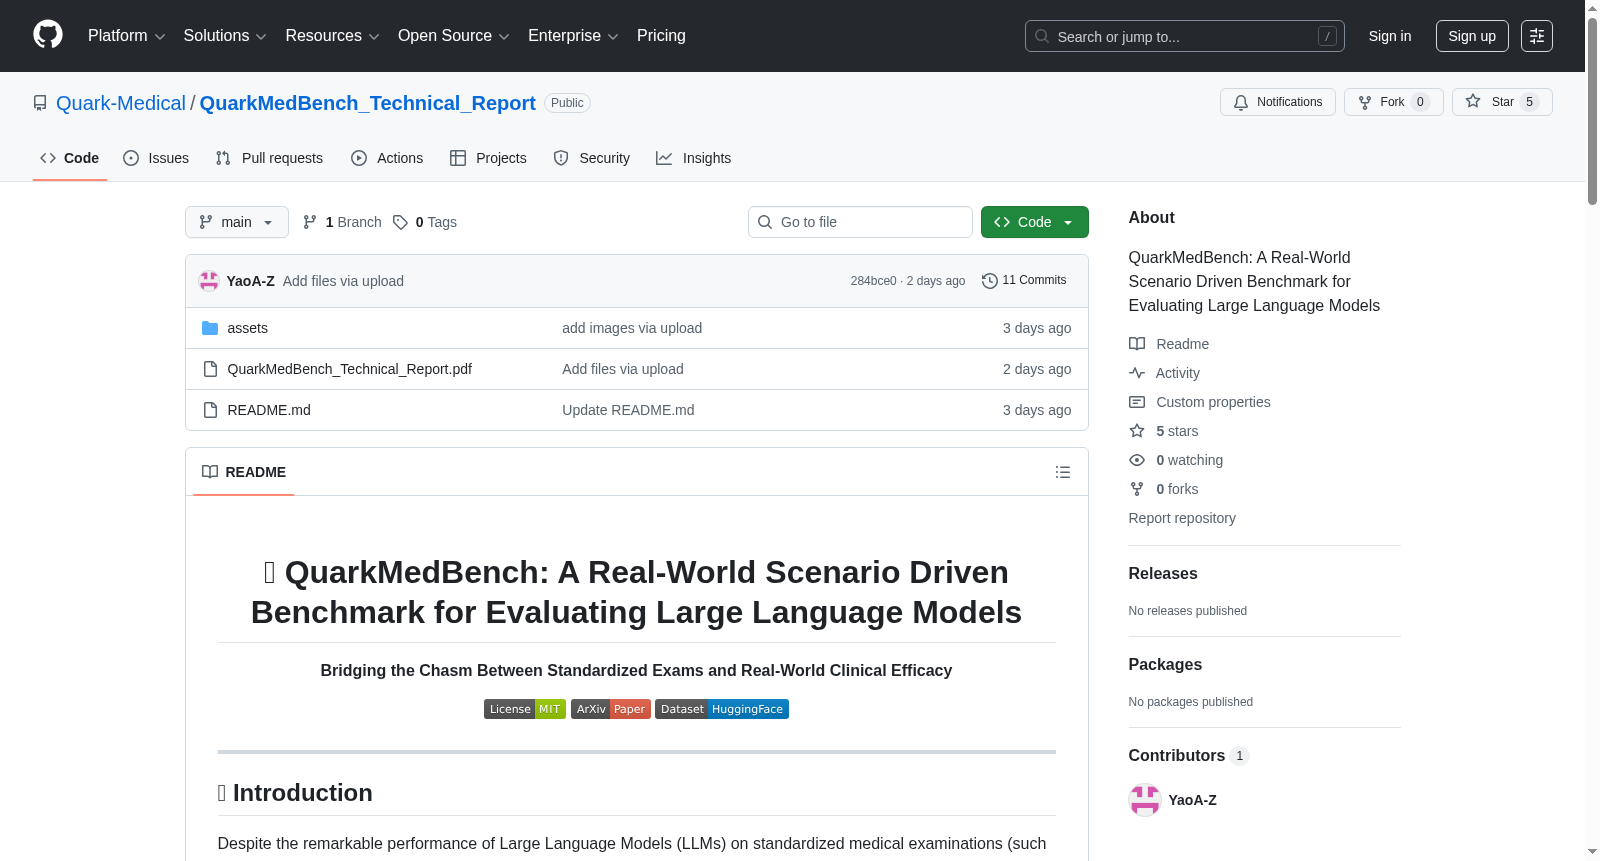Screen dimensions: 1600x861
Task: Click the PDF file icon
Action: (210, 369)
